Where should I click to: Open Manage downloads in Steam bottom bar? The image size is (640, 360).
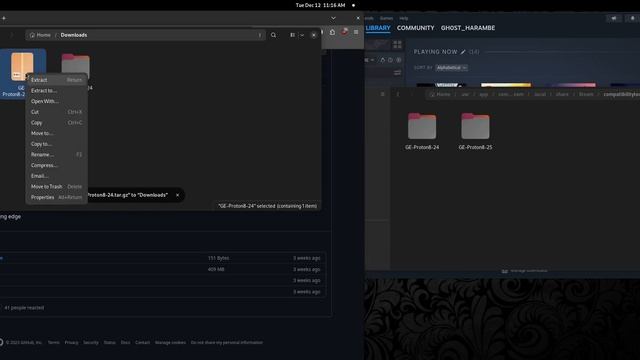tap(524, 271)
